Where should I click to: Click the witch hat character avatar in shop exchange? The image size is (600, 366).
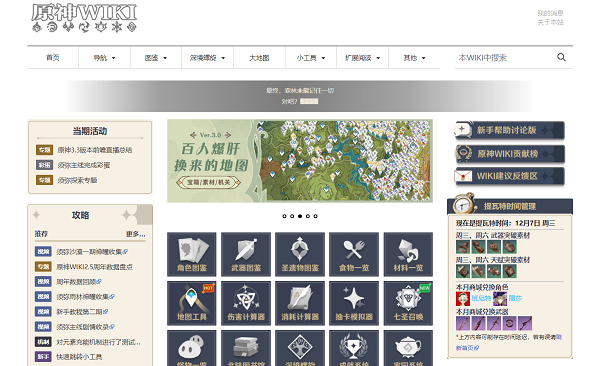(x=500, y=298)
